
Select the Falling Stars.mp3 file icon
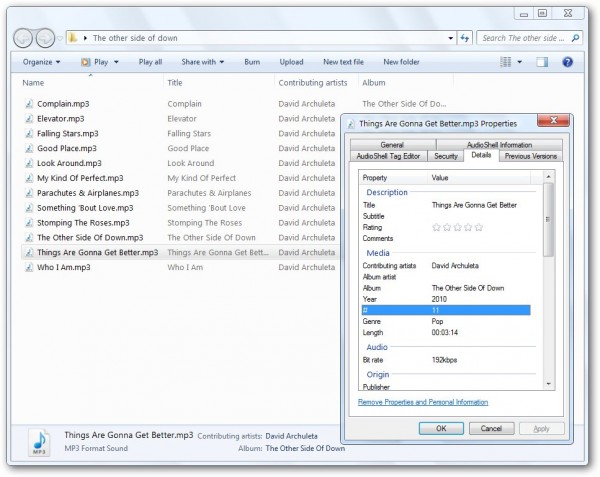tap(29, 133)
